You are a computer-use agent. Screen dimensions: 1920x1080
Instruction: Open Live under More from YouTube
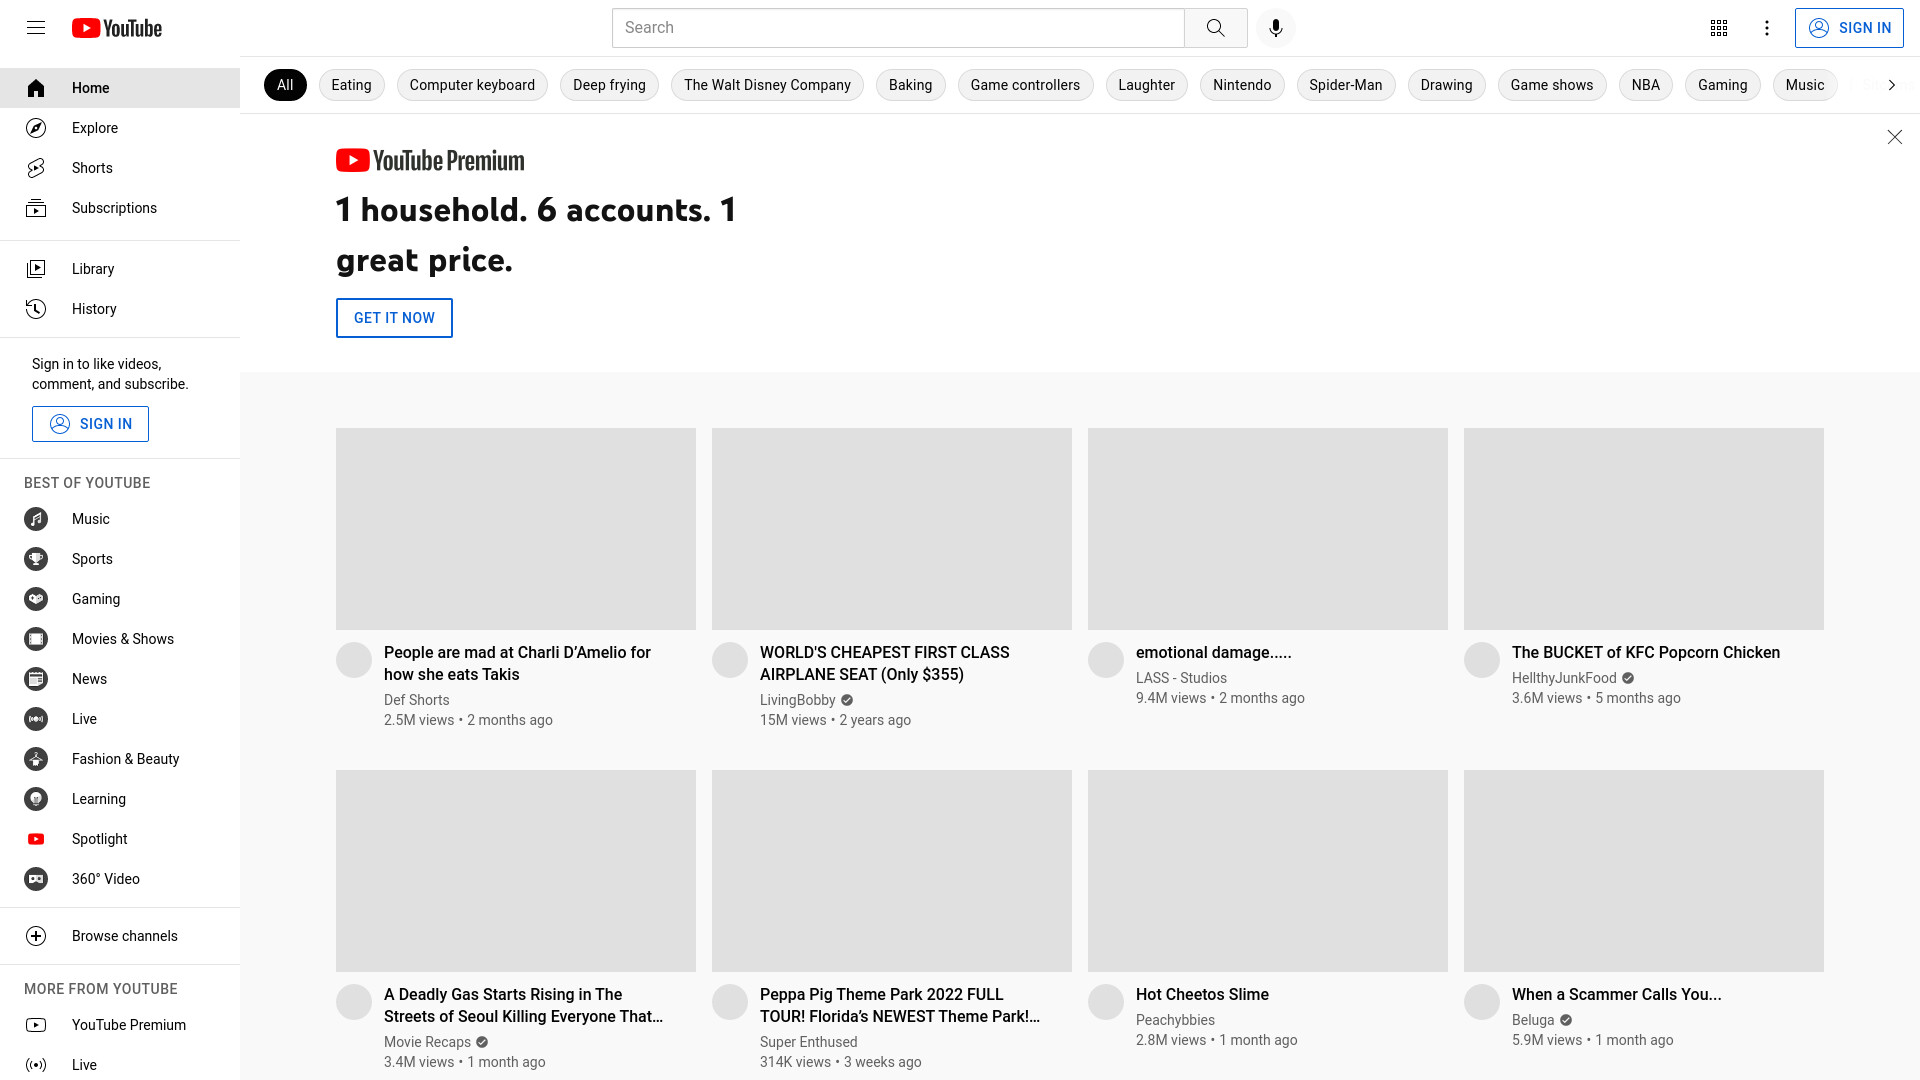coord(120,1065)
